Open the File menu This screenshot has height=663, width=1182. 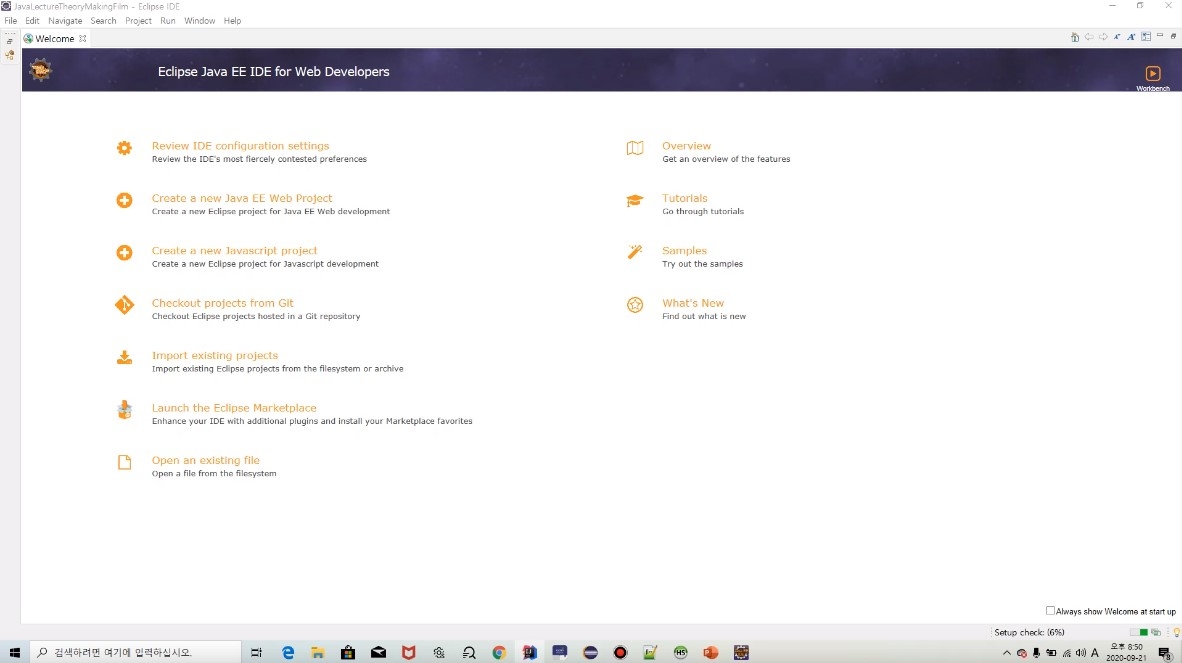(x=11, y=21)
